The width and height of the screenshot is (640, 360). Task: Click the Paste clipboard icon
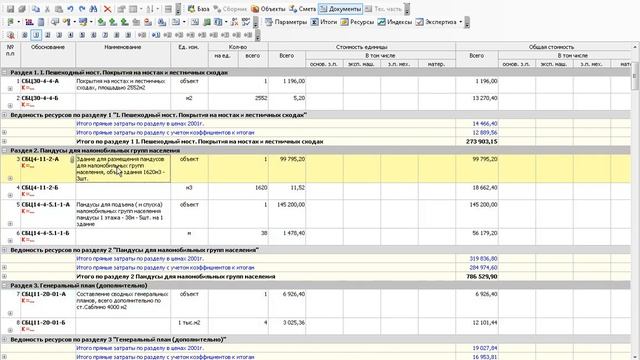[59, 9]
